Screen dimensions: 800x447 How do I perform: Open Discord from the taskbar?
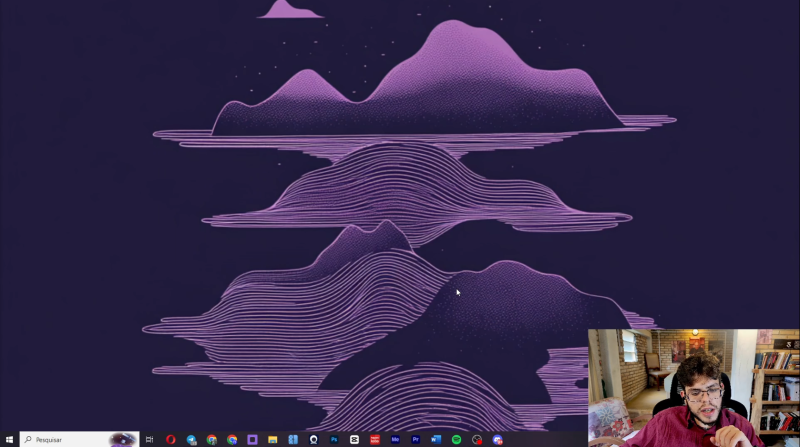[x=498, y=439]
